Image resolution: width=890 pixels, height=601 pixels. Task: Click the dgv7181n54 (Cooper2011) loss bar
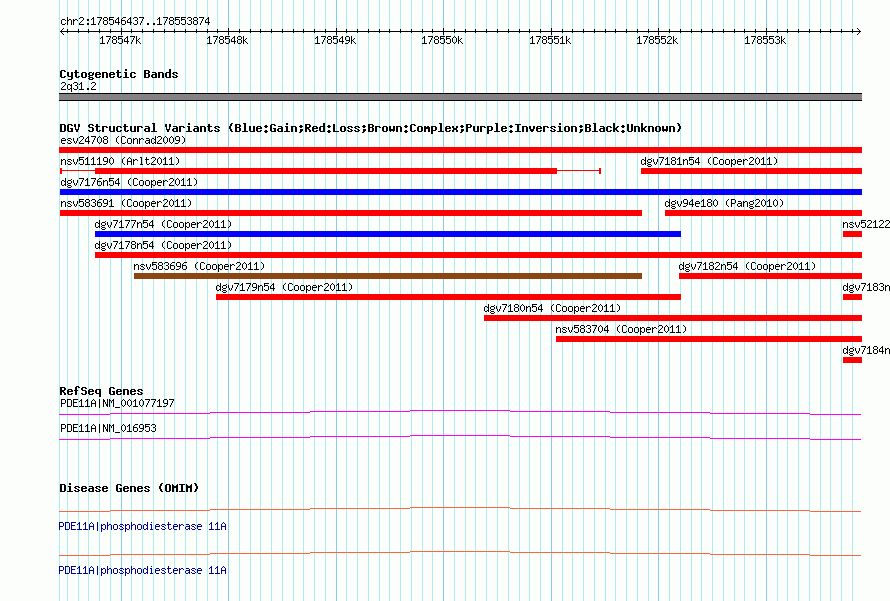pos(752,171)
